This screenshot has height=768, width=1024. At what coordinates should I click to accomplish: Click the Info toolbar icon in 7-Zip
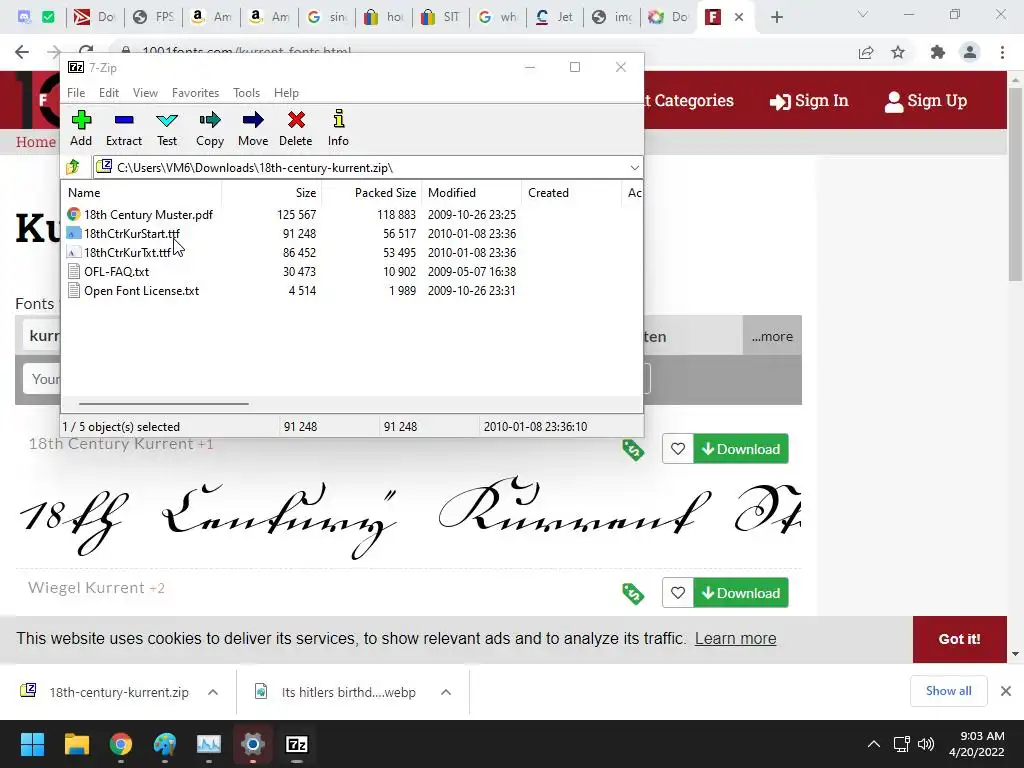pos(338,128)
